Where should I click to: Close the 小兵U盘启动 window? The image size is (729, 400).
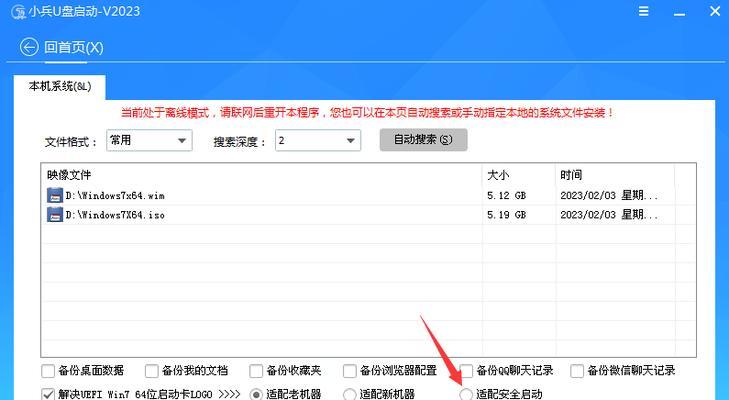(715, 11)
